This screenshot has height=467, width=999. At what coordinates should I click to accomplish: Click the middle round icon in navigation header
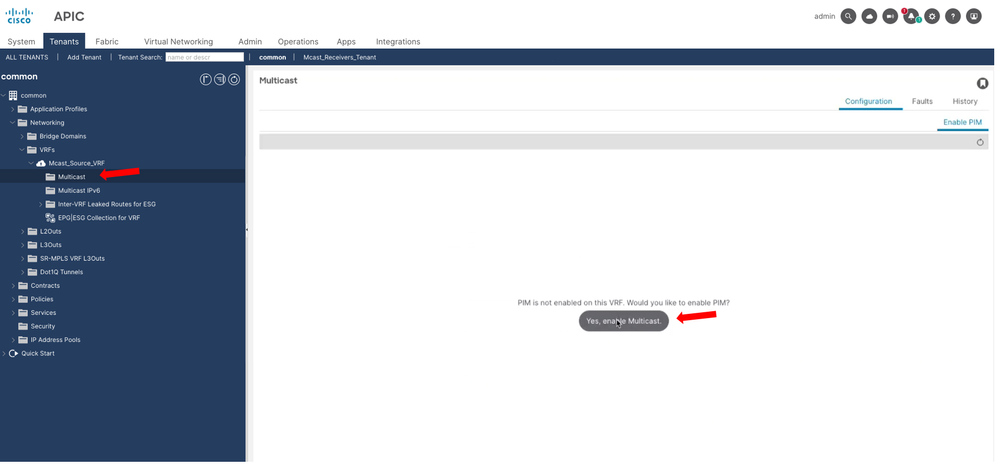pyautogui.click(x=220, y=80)
